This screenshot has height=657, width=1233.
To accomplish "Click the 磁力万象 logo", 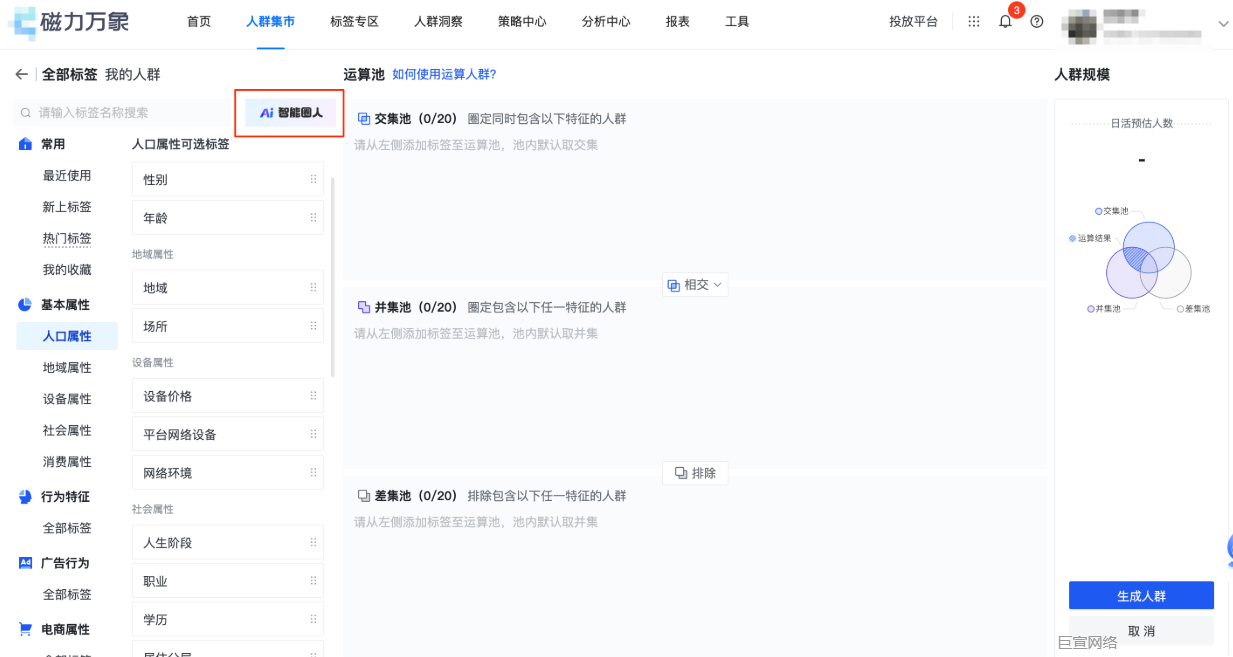I will coord(68,22).
